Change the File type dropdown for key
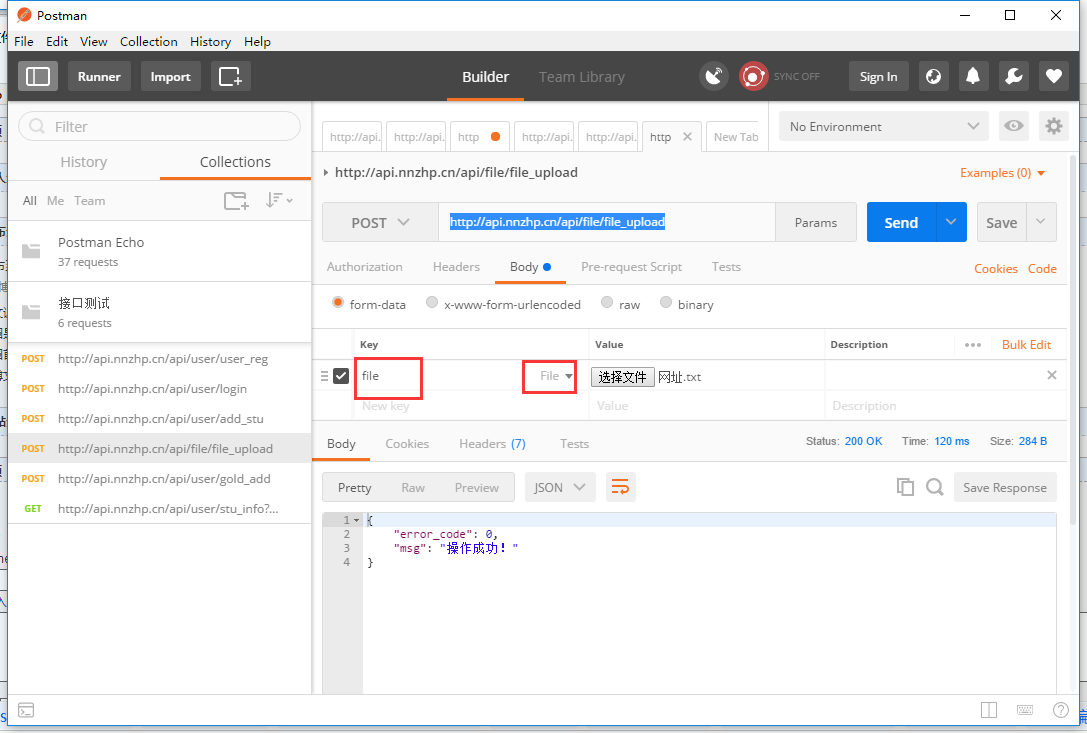This screenshot has height=733, width=1087. point(556,376)
